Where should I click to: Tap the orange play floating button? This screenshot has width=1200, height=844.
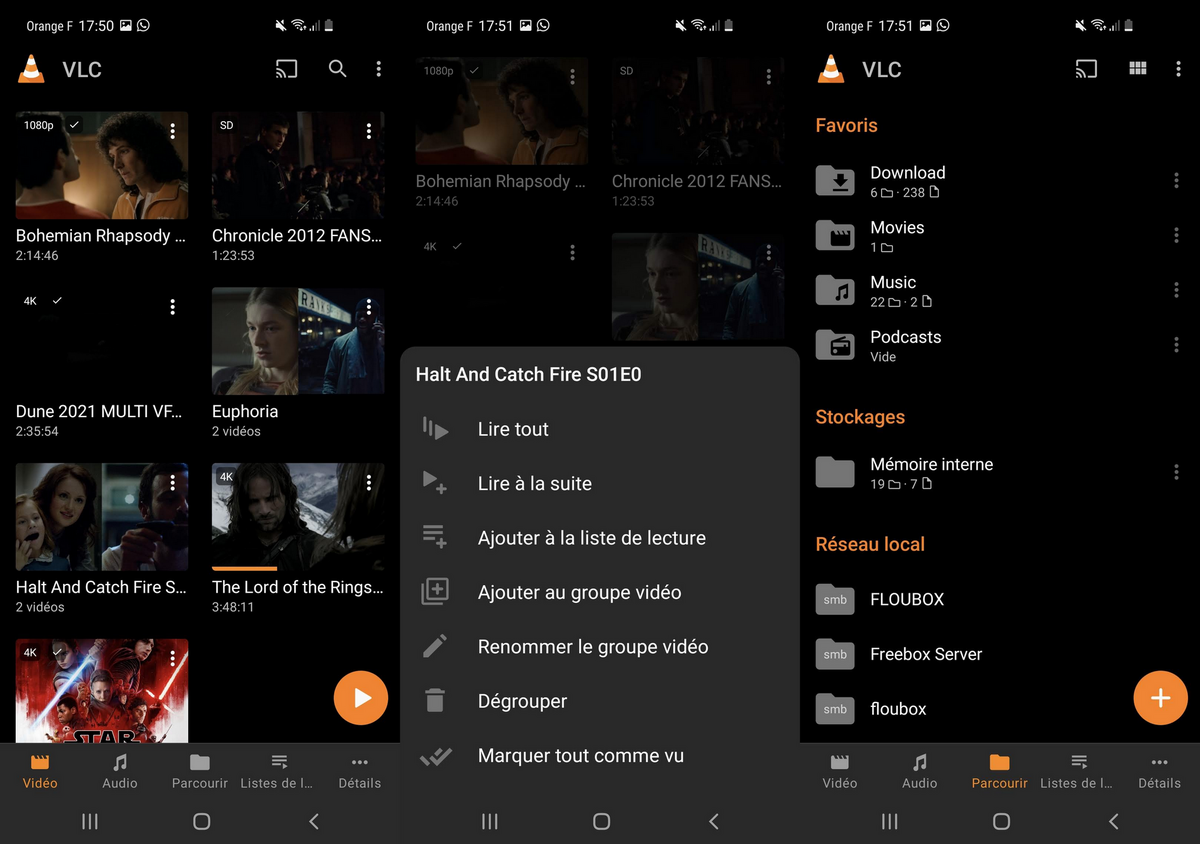point(360,697)
